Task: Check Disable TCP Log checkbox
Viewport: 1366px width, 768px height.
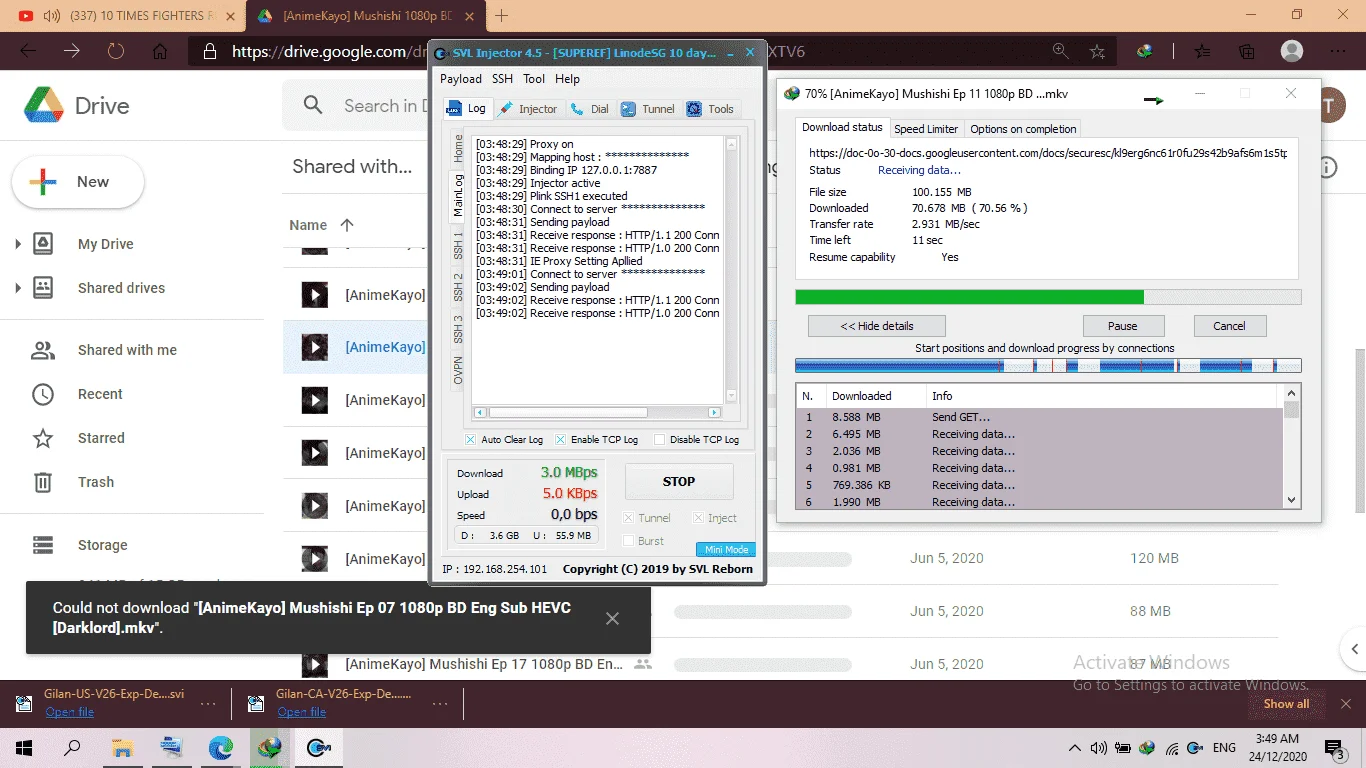Action: pyautogui.click(x=659, y=440)
